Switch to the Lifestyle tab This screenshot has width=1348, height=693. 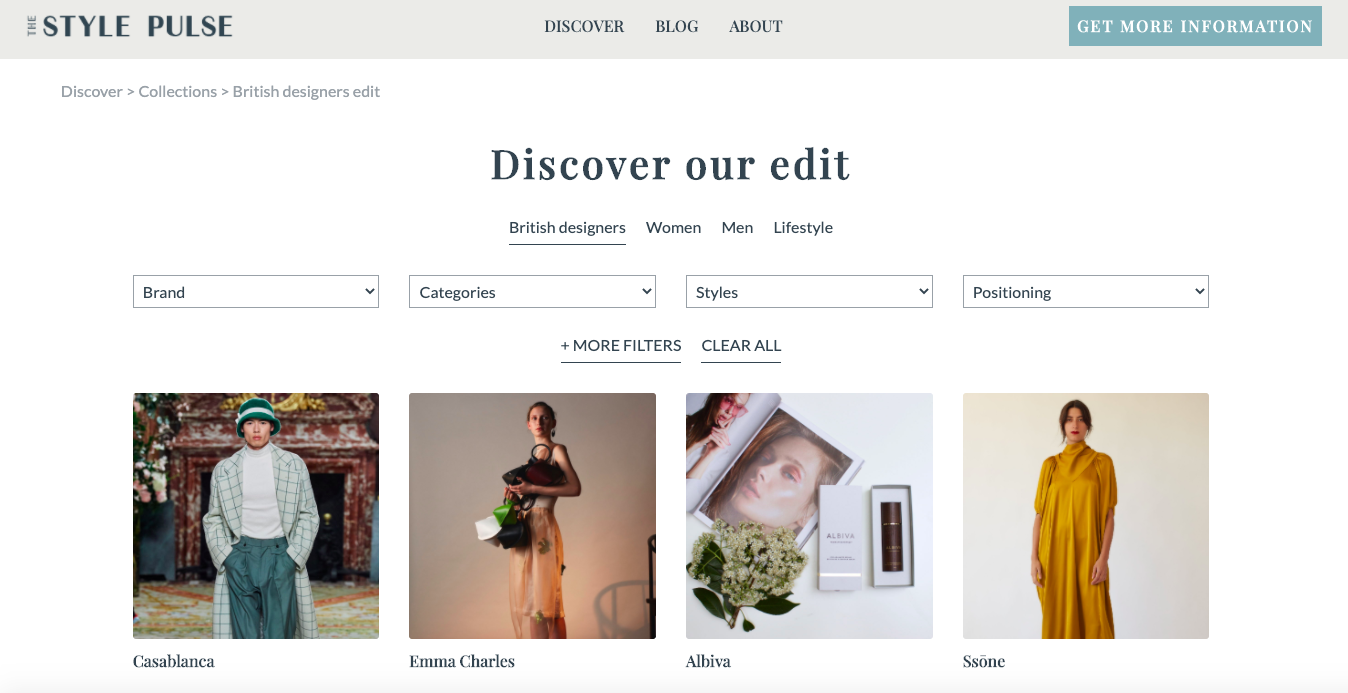click(803, 228)
